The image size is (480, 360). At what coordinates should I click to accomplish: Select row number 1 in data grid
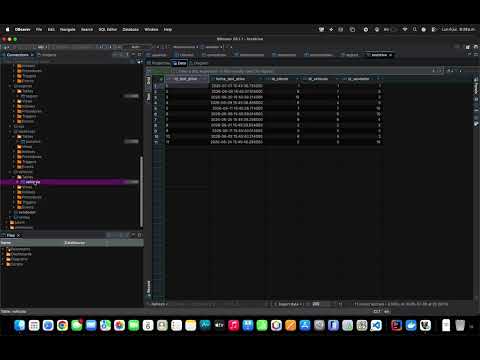point(156,86)
